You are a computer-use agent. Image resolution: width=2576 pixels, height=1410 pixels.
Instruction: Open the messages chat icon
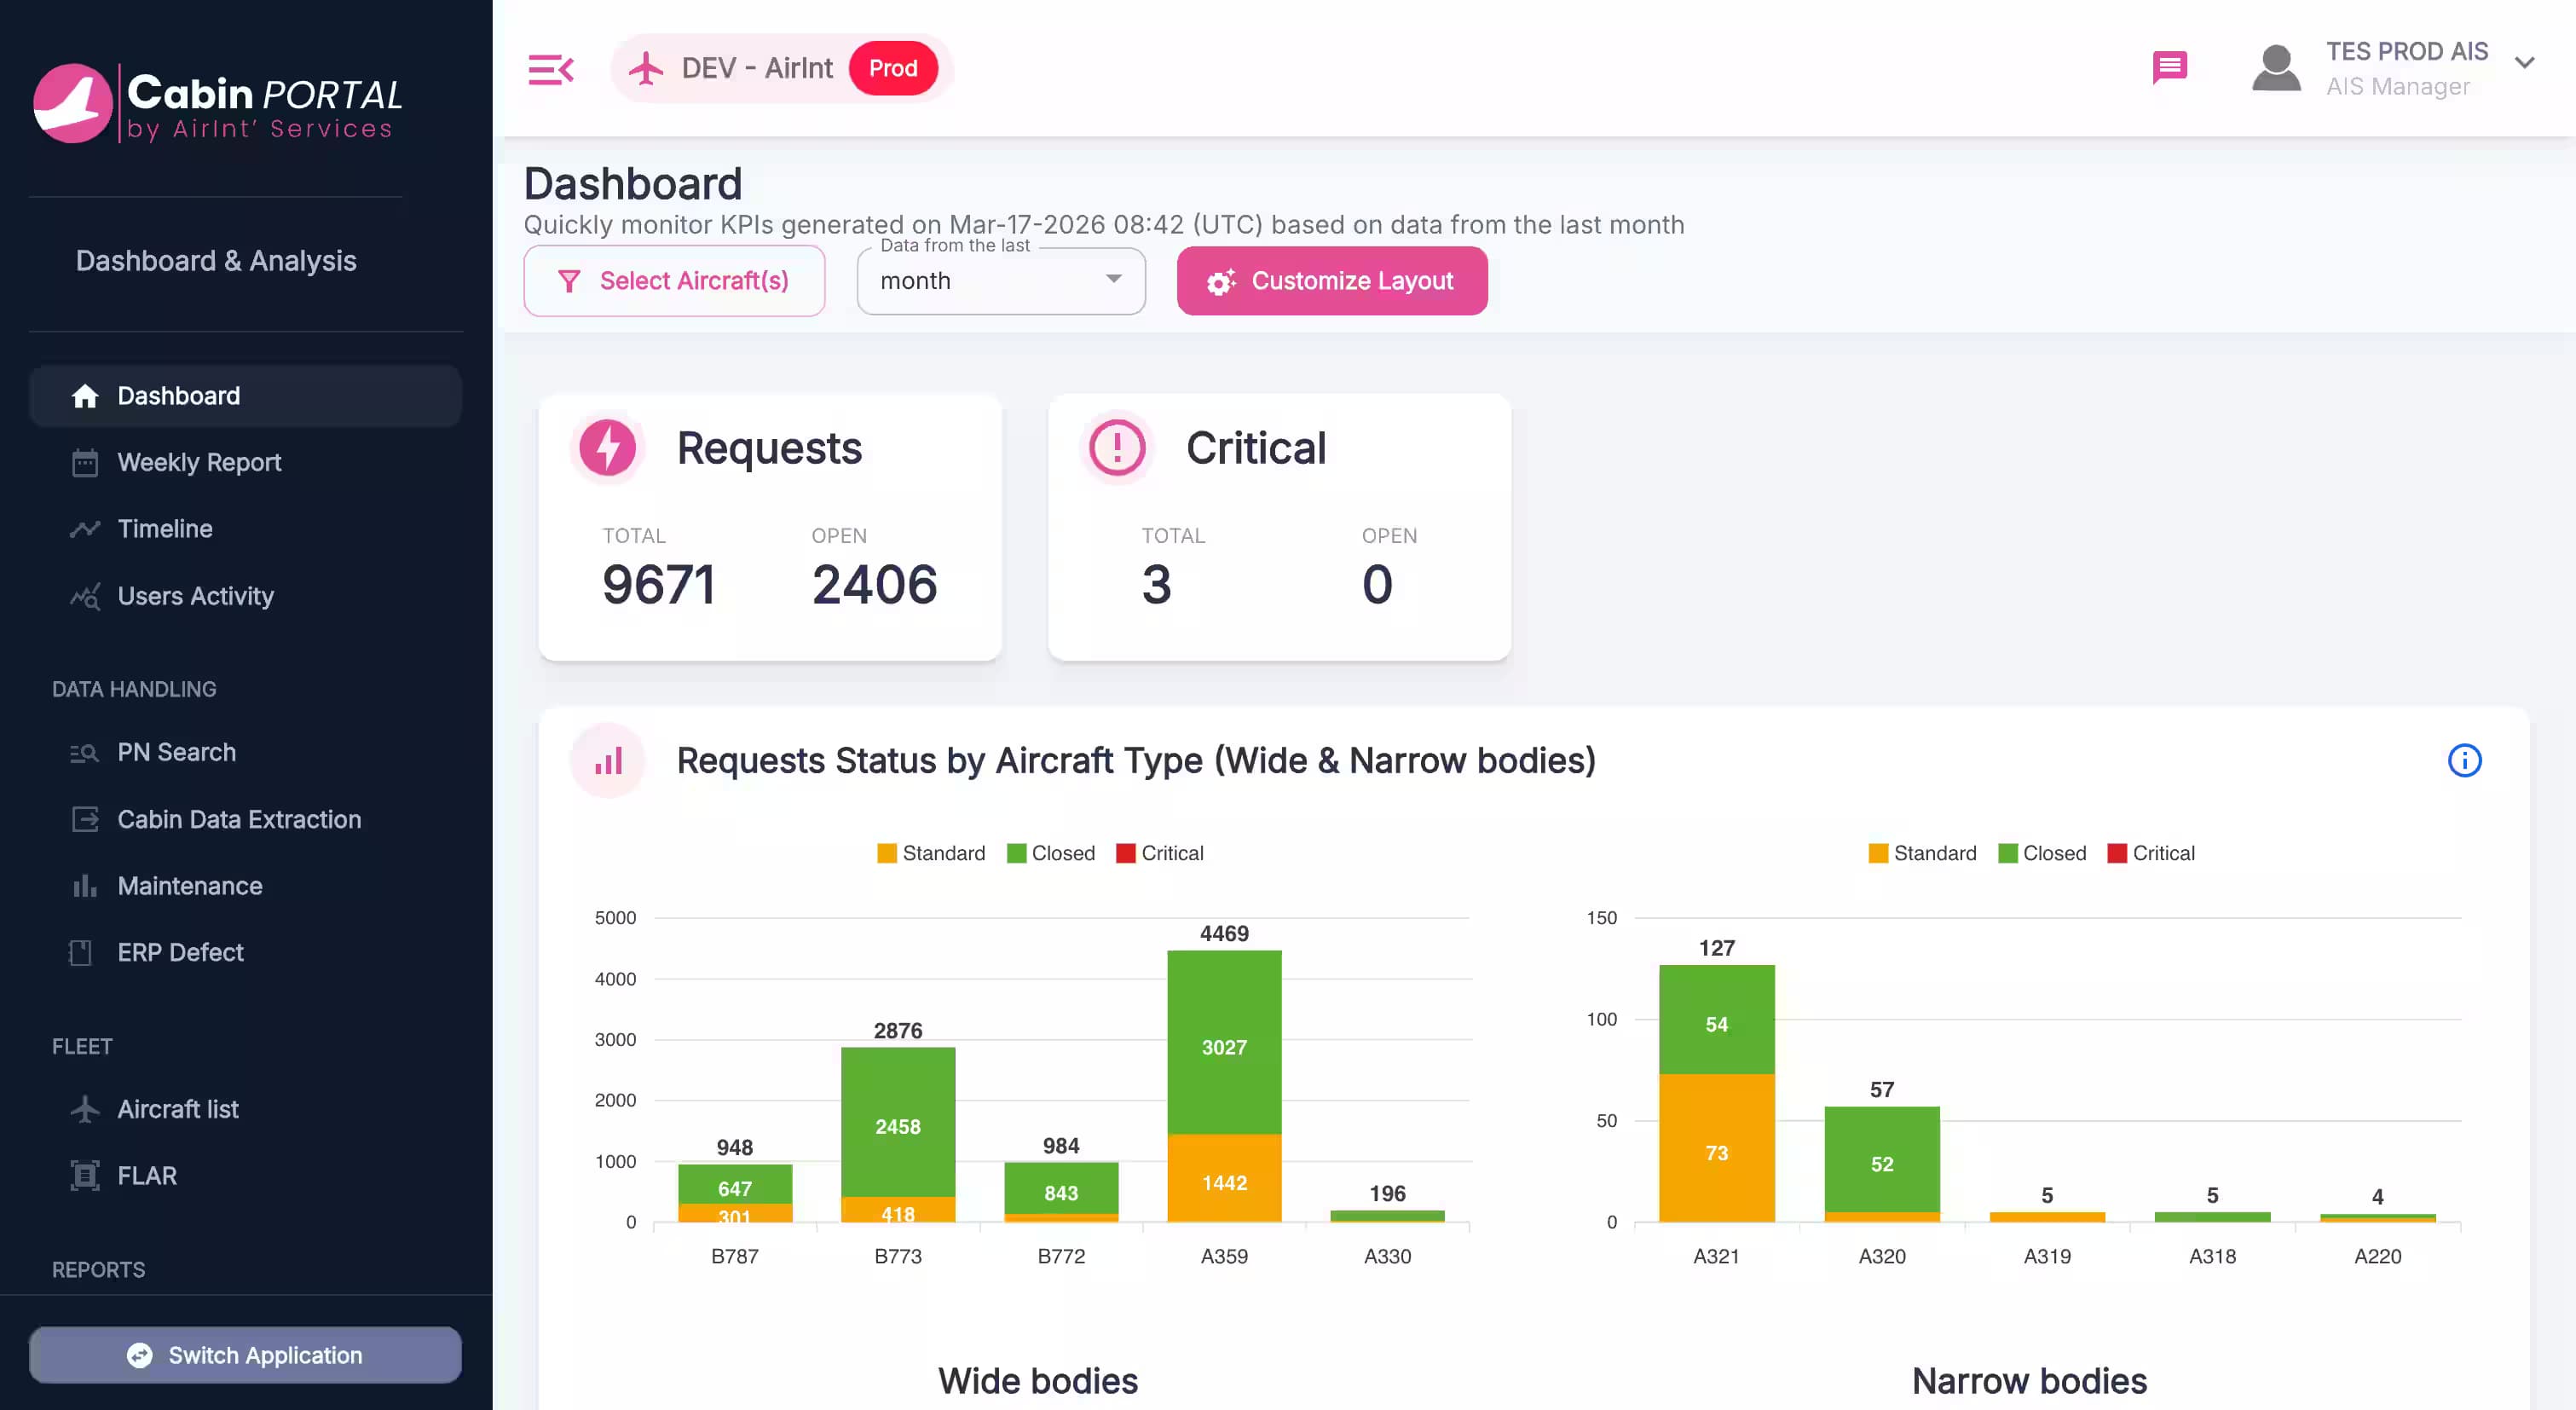(2169, 67)
